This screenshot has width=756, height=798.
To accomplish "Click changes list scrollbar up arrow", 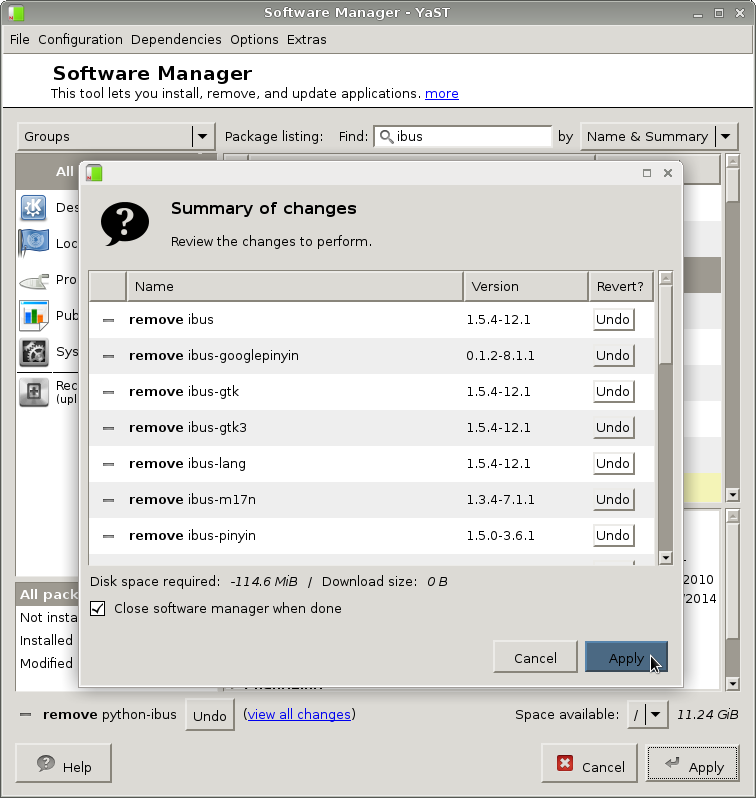I will pos(665,278).
